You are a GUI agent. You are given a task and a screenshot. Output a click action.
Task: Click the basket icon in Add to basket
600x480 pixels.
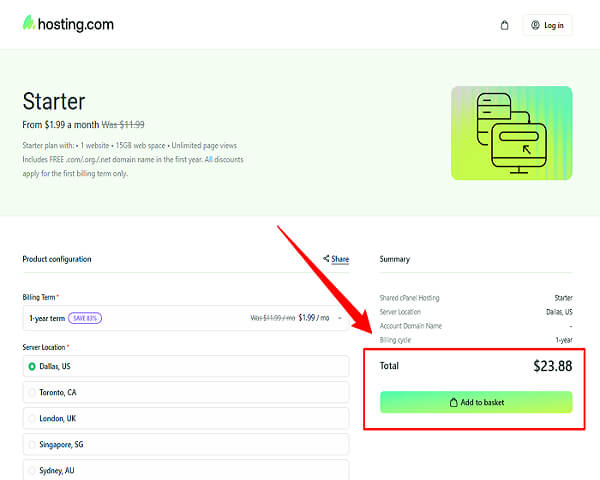coord(450,402)
